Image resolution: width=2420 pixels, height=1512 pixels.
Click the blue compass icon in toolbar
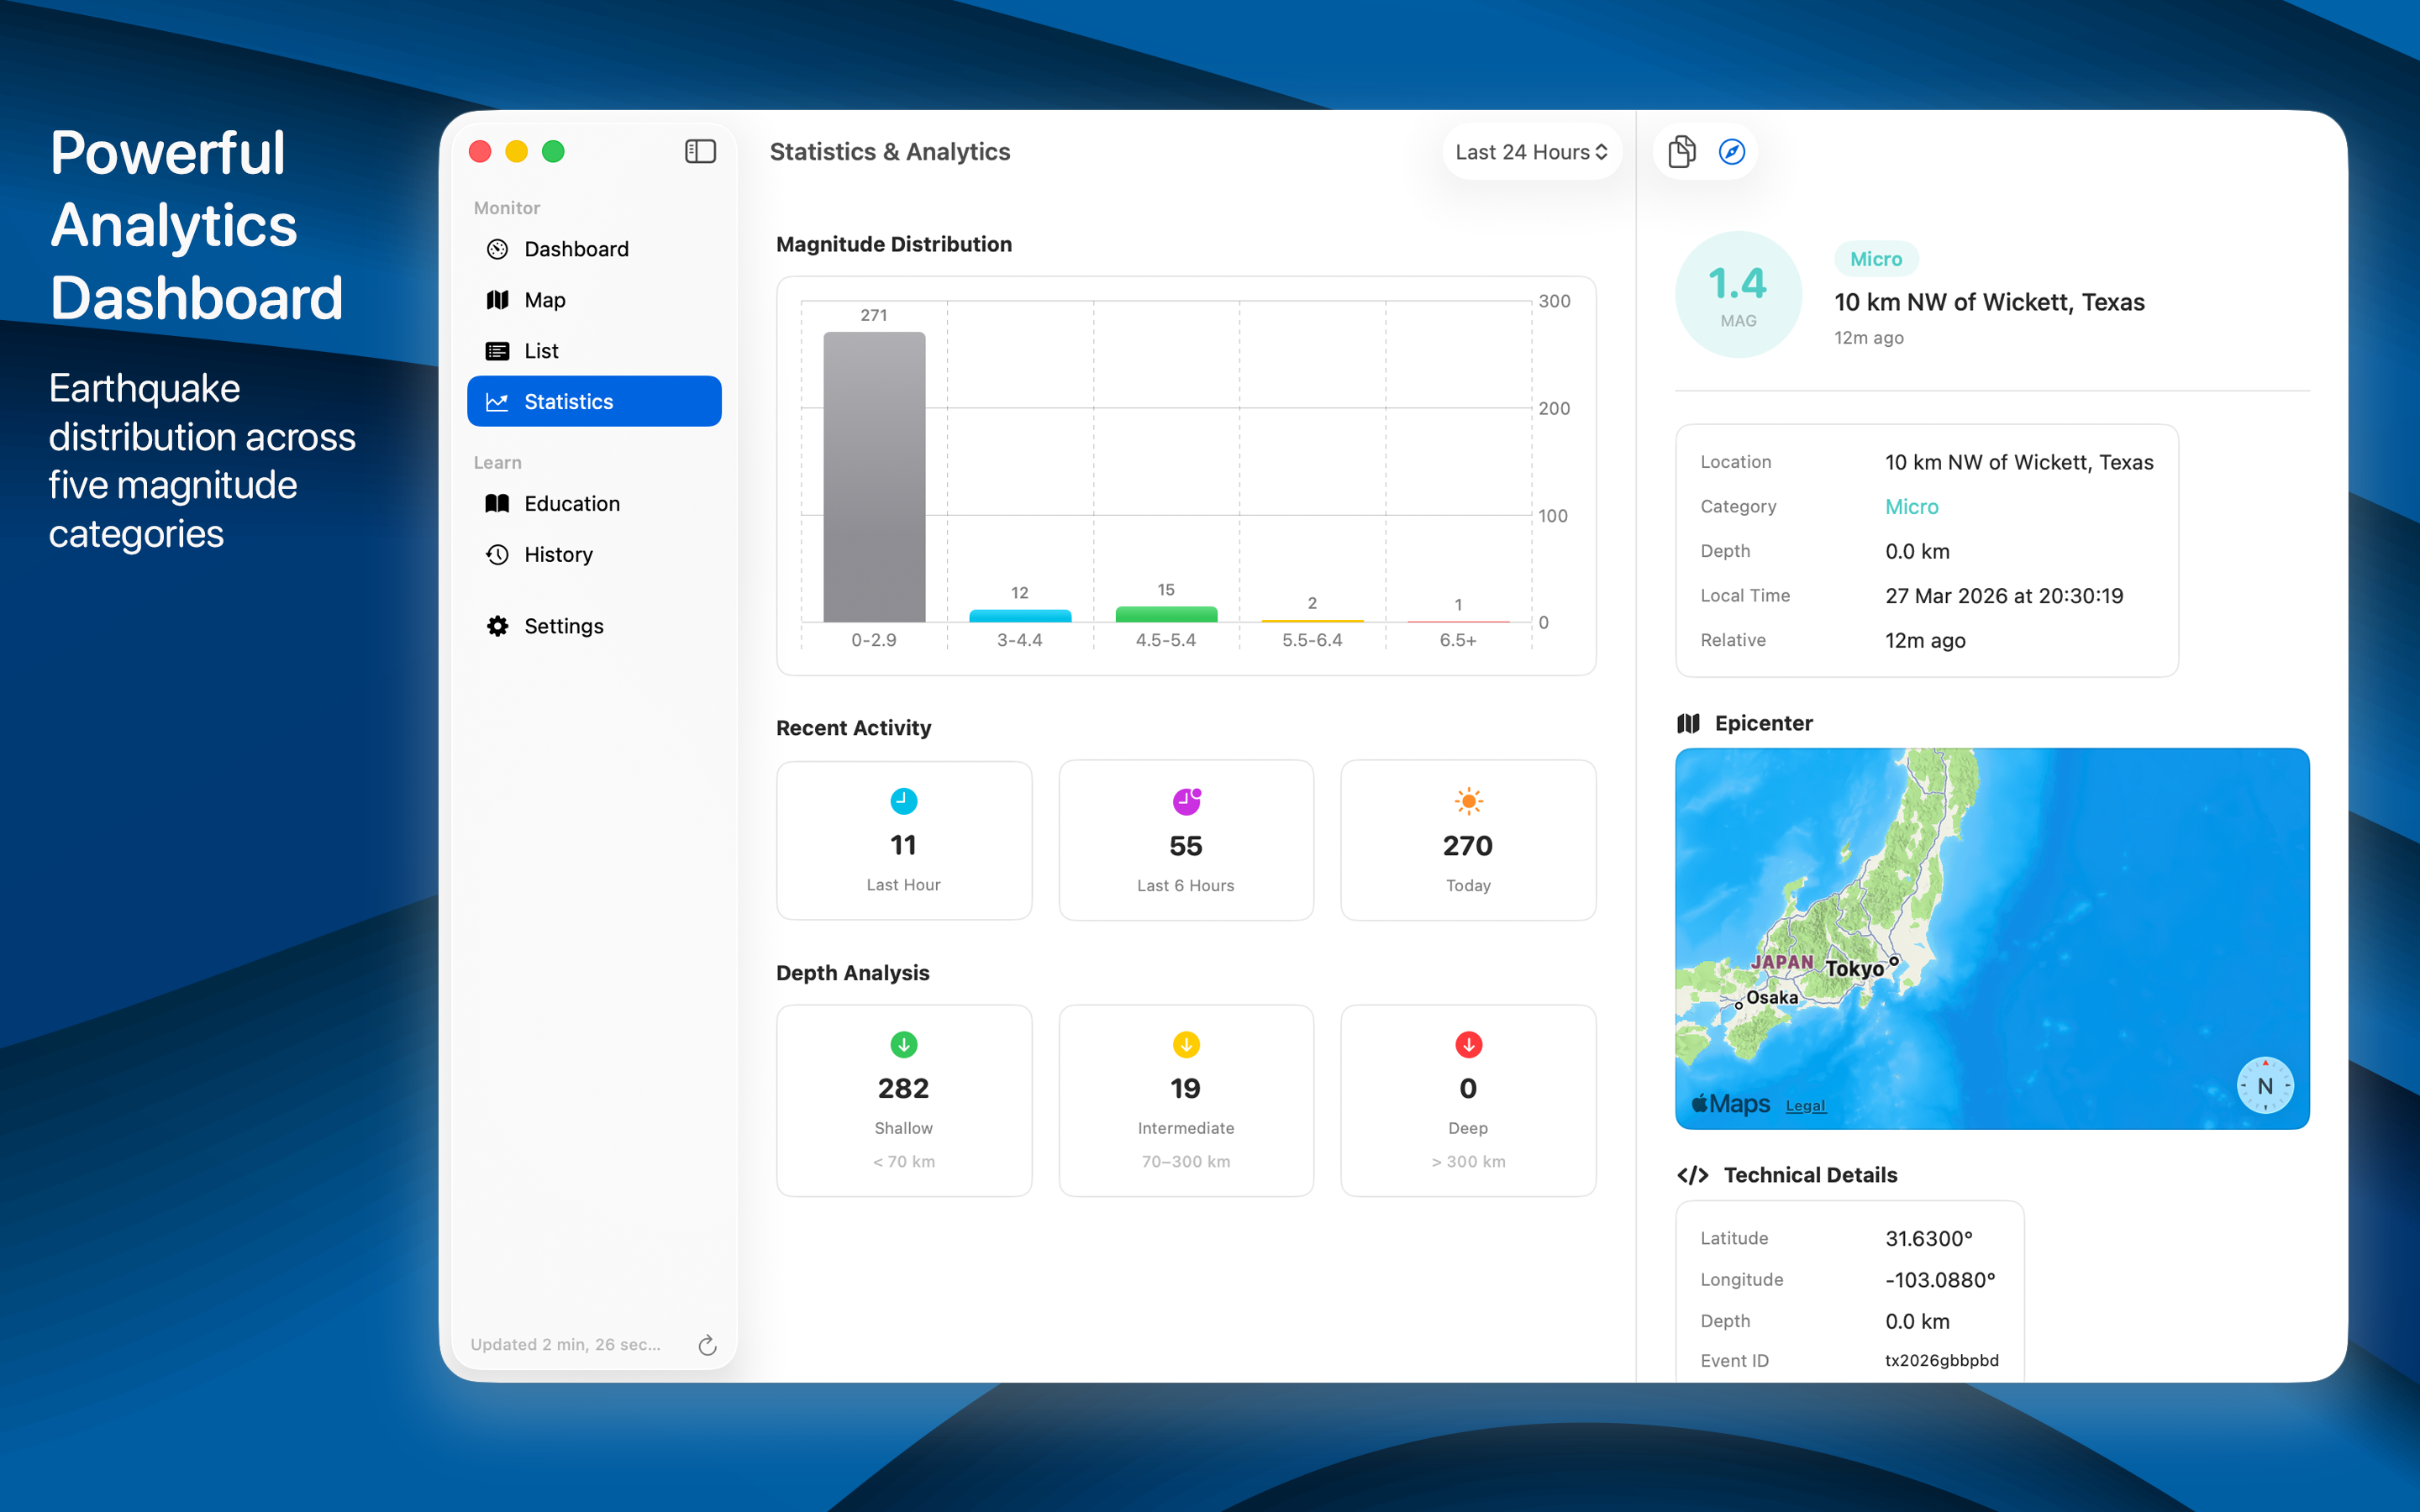pos(1732,151)
